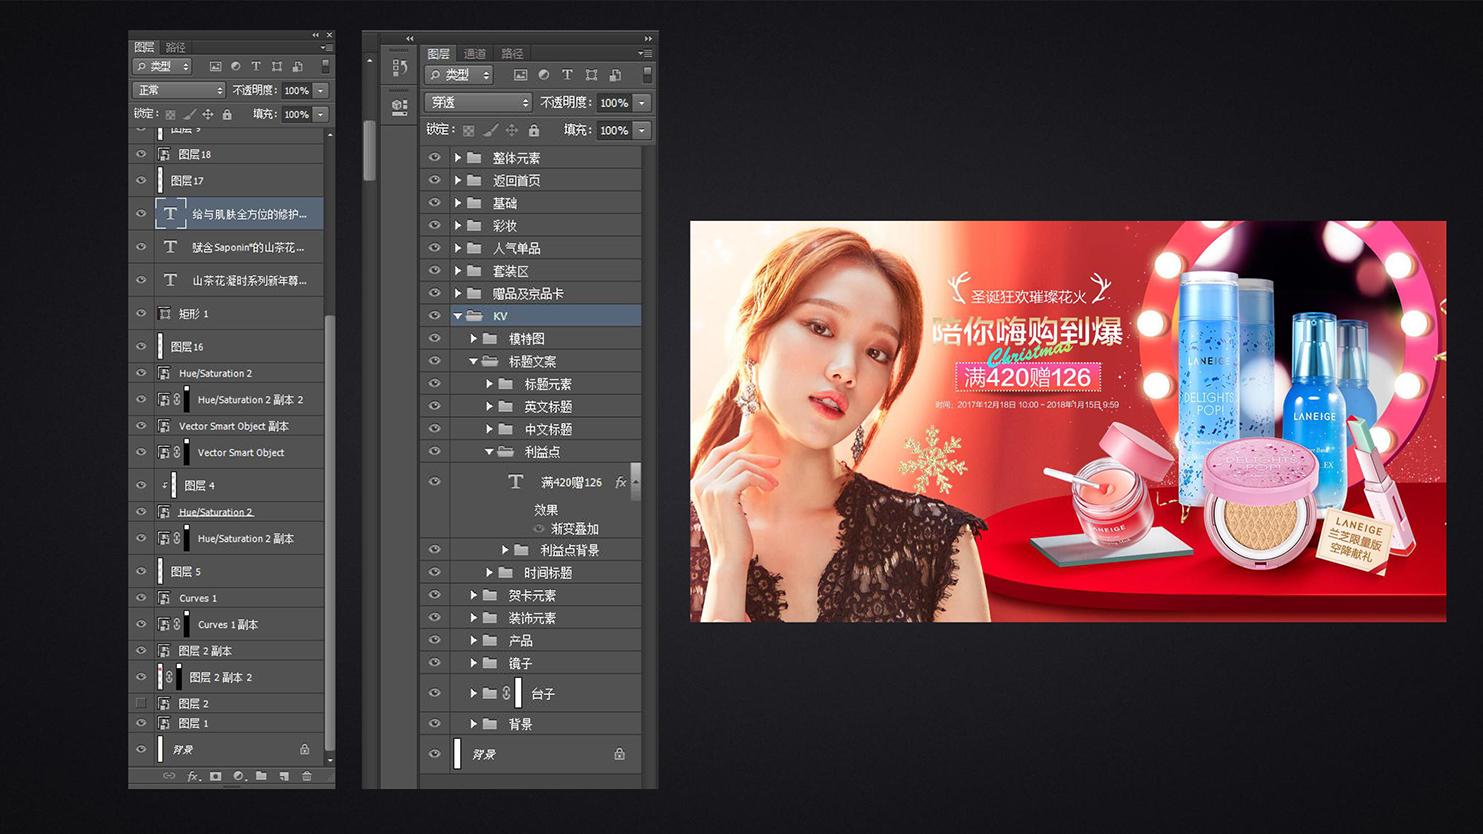Add a layer style via fx button
Screen dimensions: 1483x834
coord(192,777)
